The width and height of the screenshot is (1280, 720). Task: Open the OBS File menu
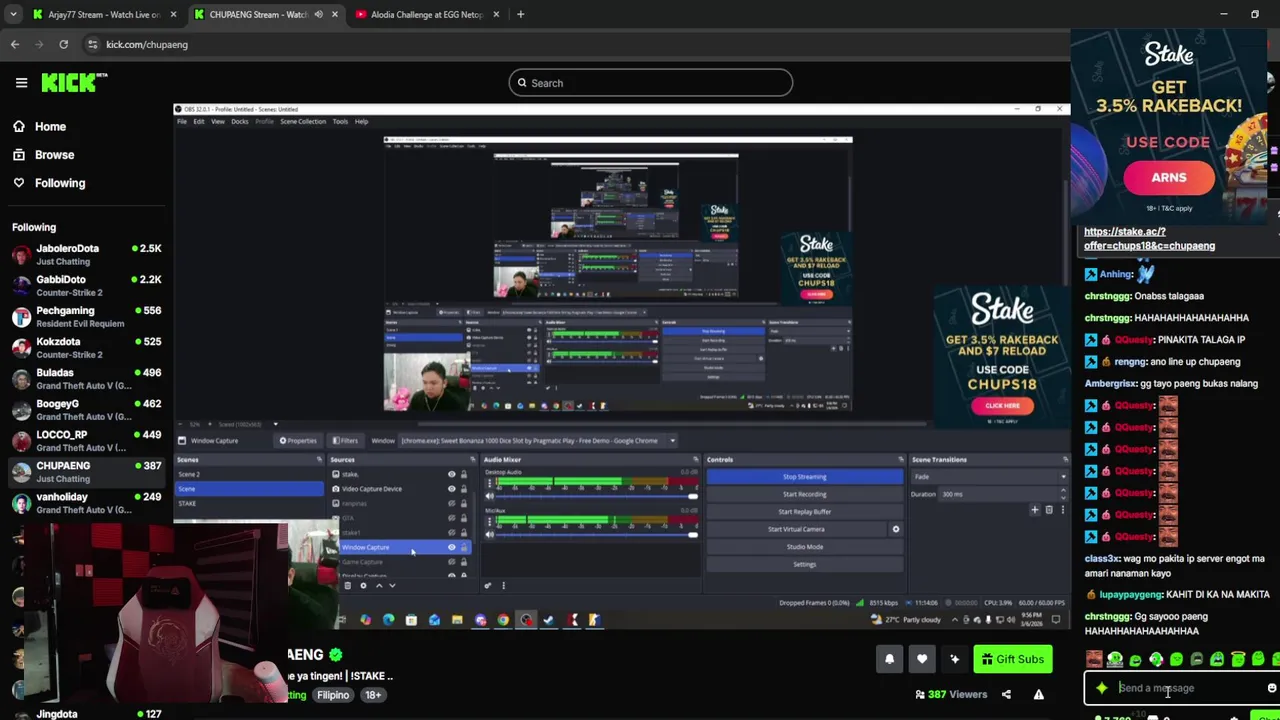coord(182,121)
